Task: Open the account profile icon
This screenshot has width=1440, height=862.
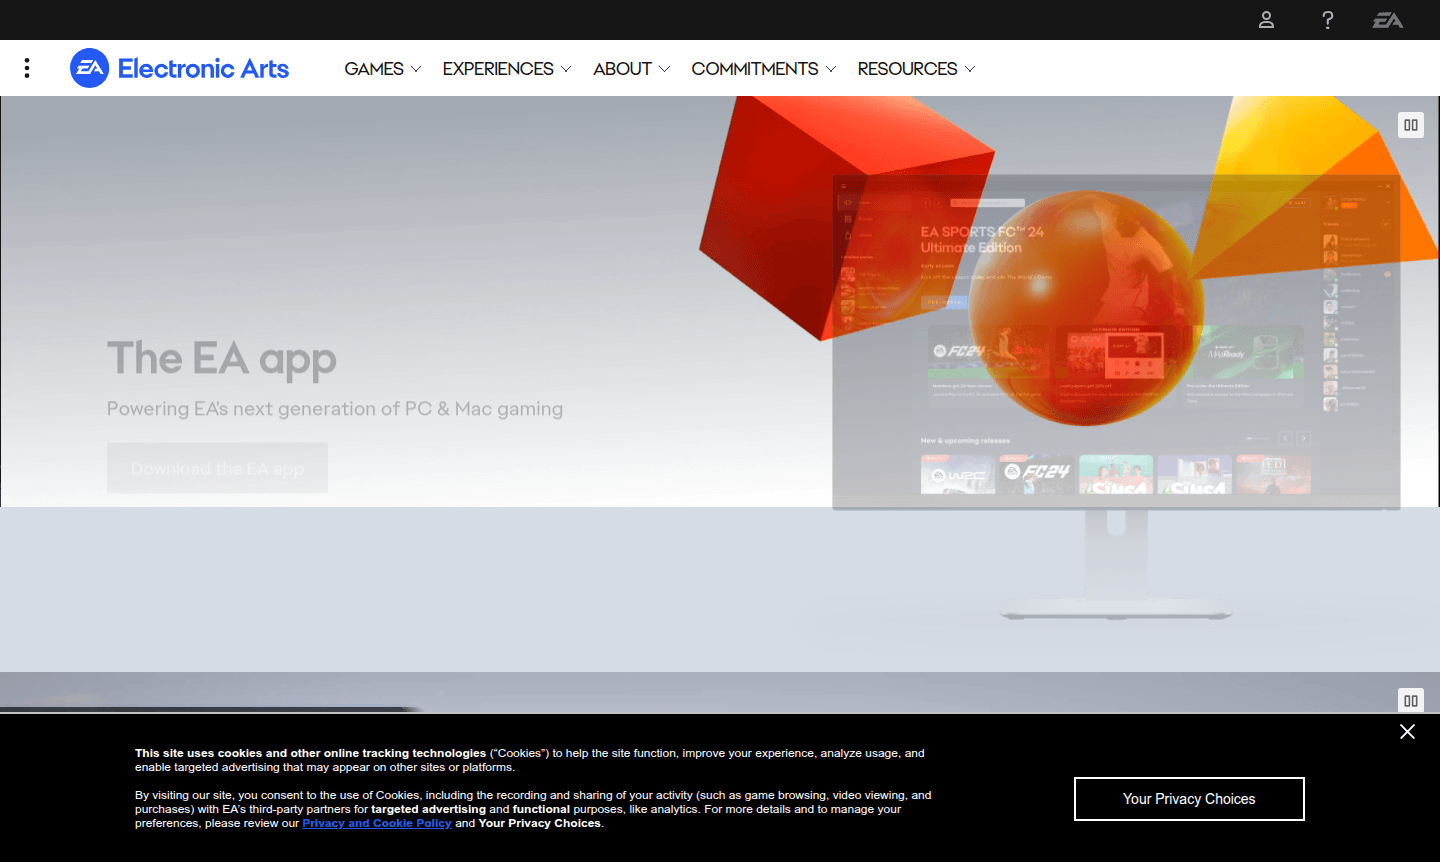Action: [x=1266, y=20]
